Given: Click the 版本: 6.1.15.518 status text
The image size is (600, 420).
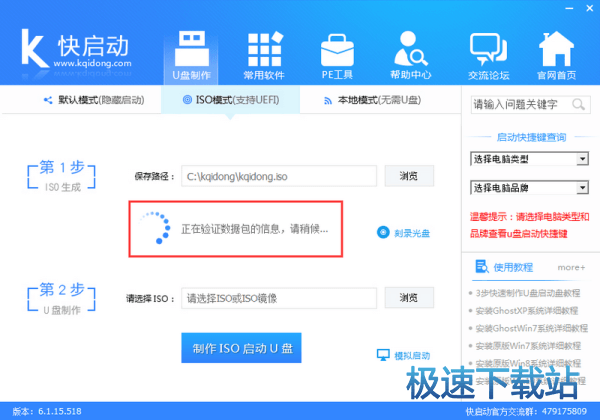Looking at the screenshot, I should [47, 412].
